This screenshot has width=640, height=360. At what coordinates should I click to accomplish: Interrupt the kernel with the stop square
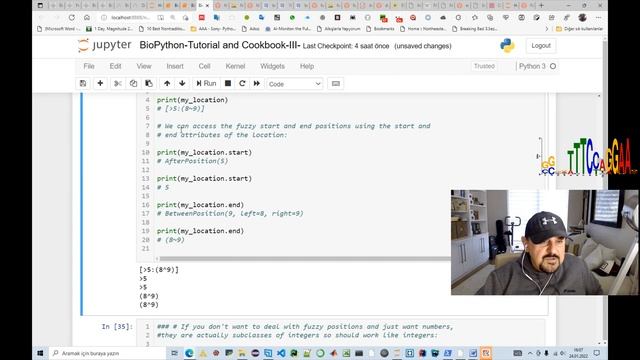pyautogui.click(x=228, y=83)
